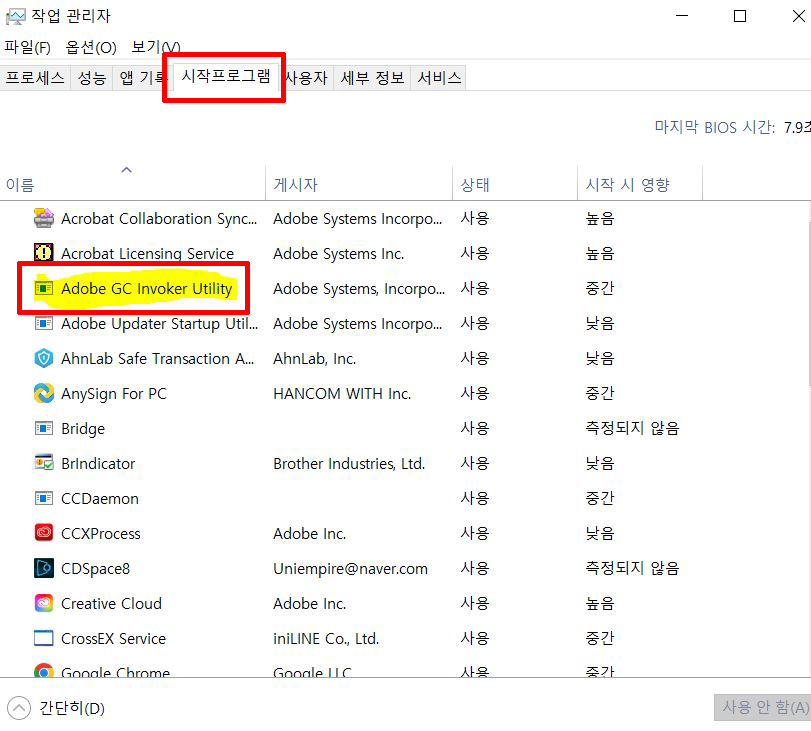The height and width of the screenshot is (731, 811).
Task: Select the BrIndicator row name
Action: (x=98, y=464)
